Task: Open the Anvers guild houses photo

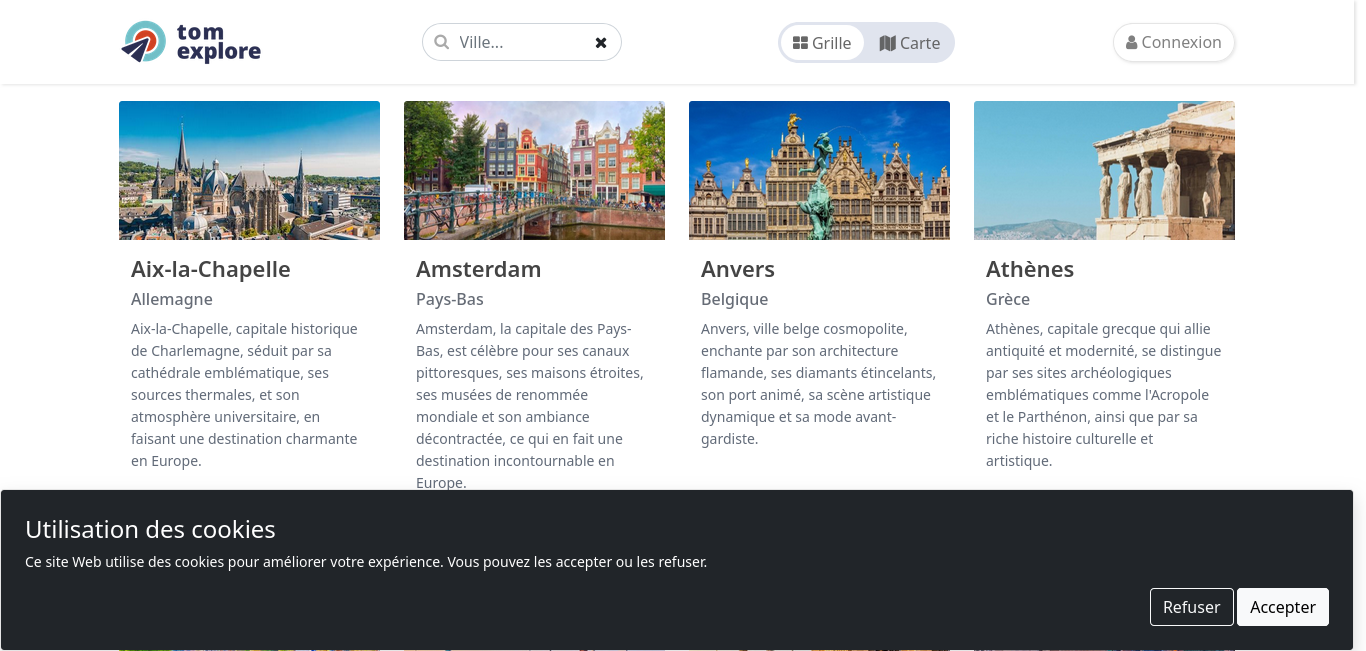Action: [x=819, y=170]
